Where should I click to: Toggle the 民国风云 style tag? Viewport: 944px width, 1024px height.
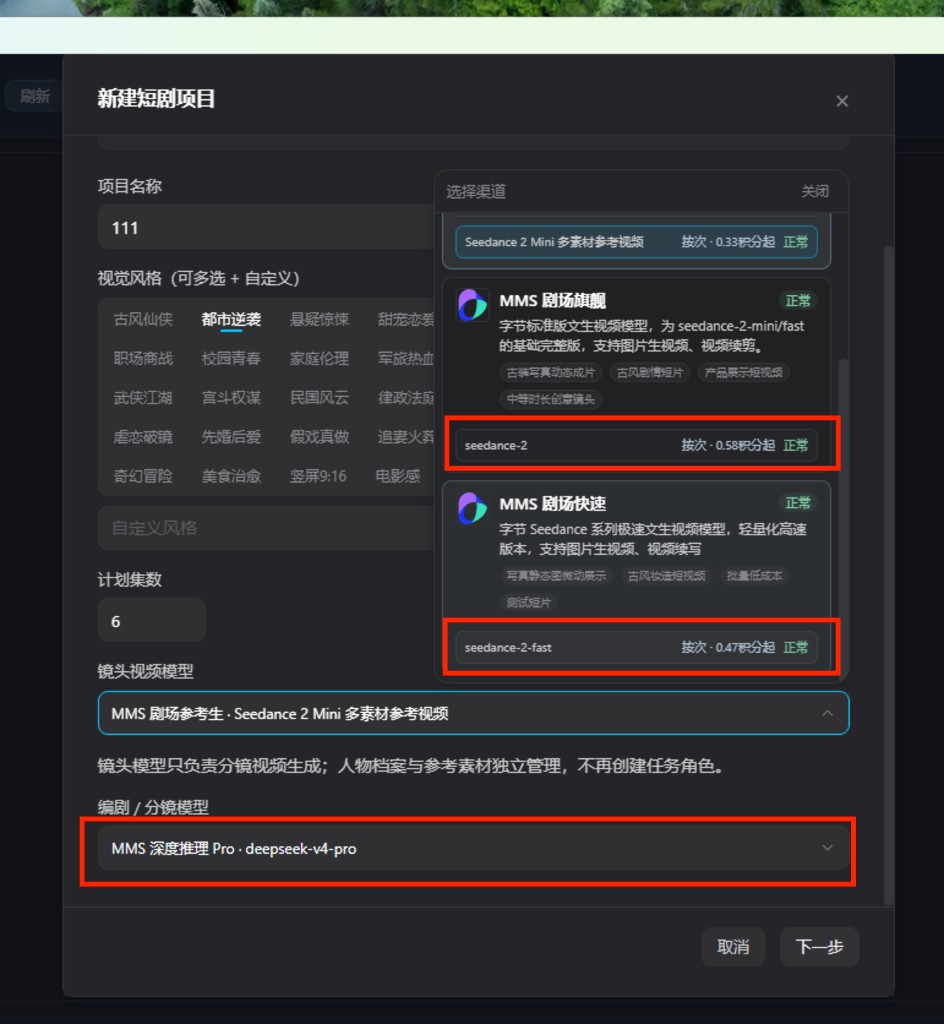[x=319, y=397]
